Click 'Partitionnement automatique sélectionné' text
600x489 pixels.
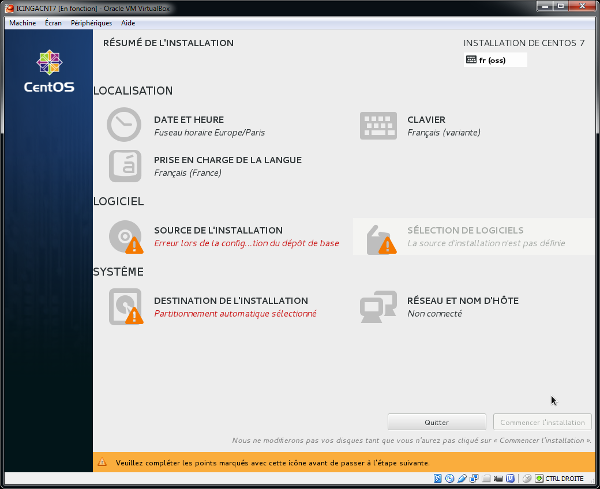click(x=235, y=314)
